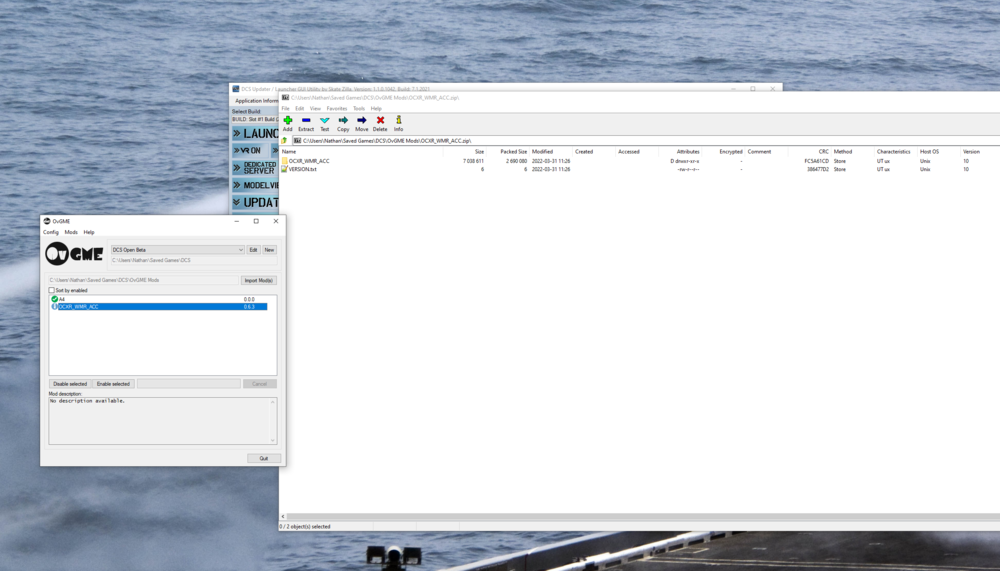This screenshot has height=571, width=1000.
Task: Sort 7-Zip list by Accessed column
Action: click(x=637, y=152)
